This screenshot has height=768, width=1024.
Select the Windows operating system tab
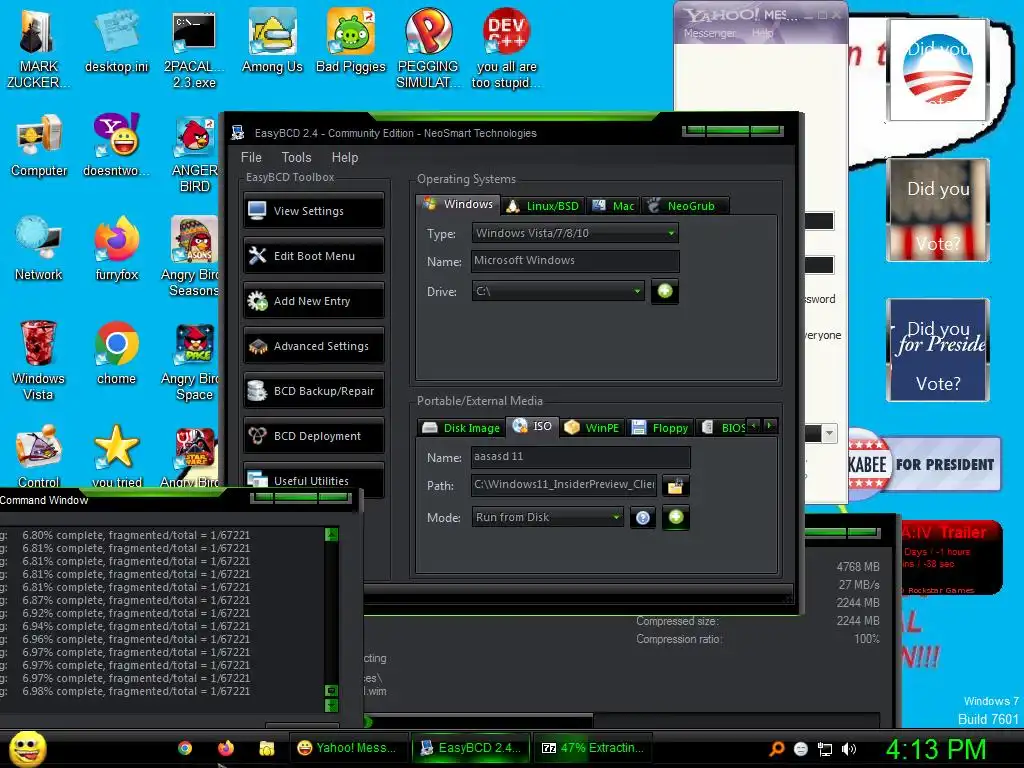pos(458,204)
